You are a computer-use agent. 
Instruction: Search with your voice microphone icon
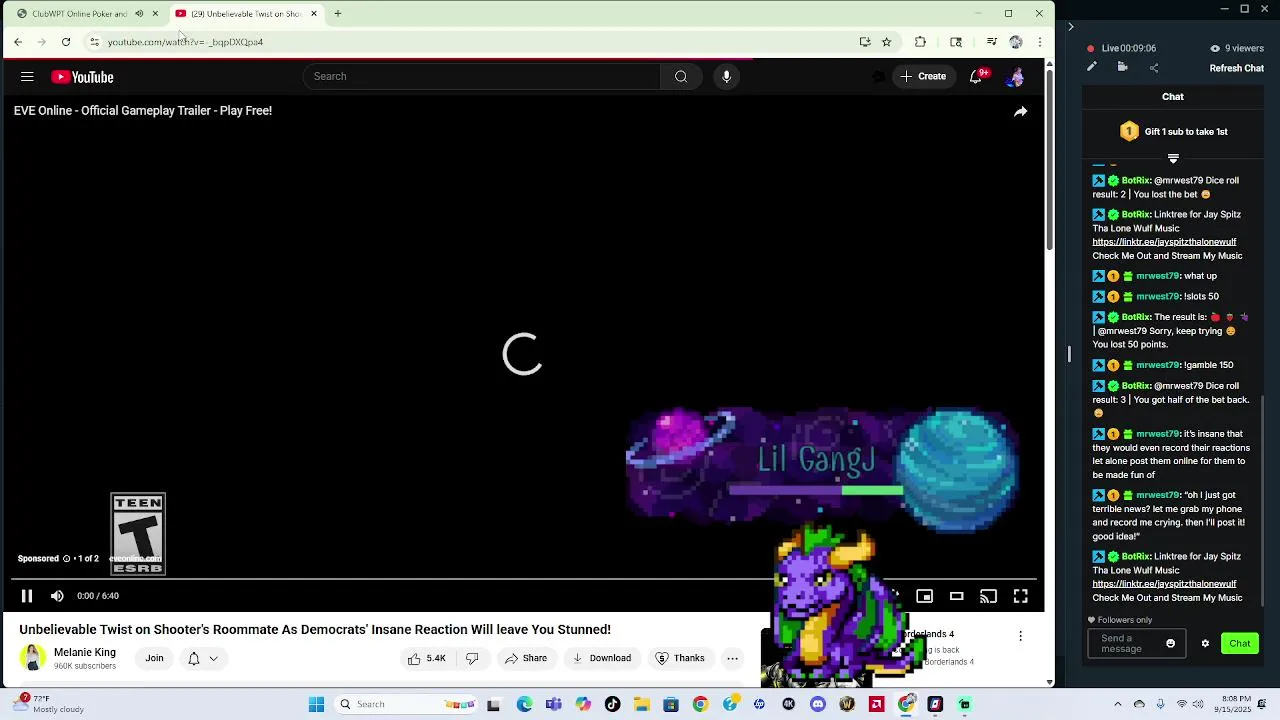coord(726,77)
